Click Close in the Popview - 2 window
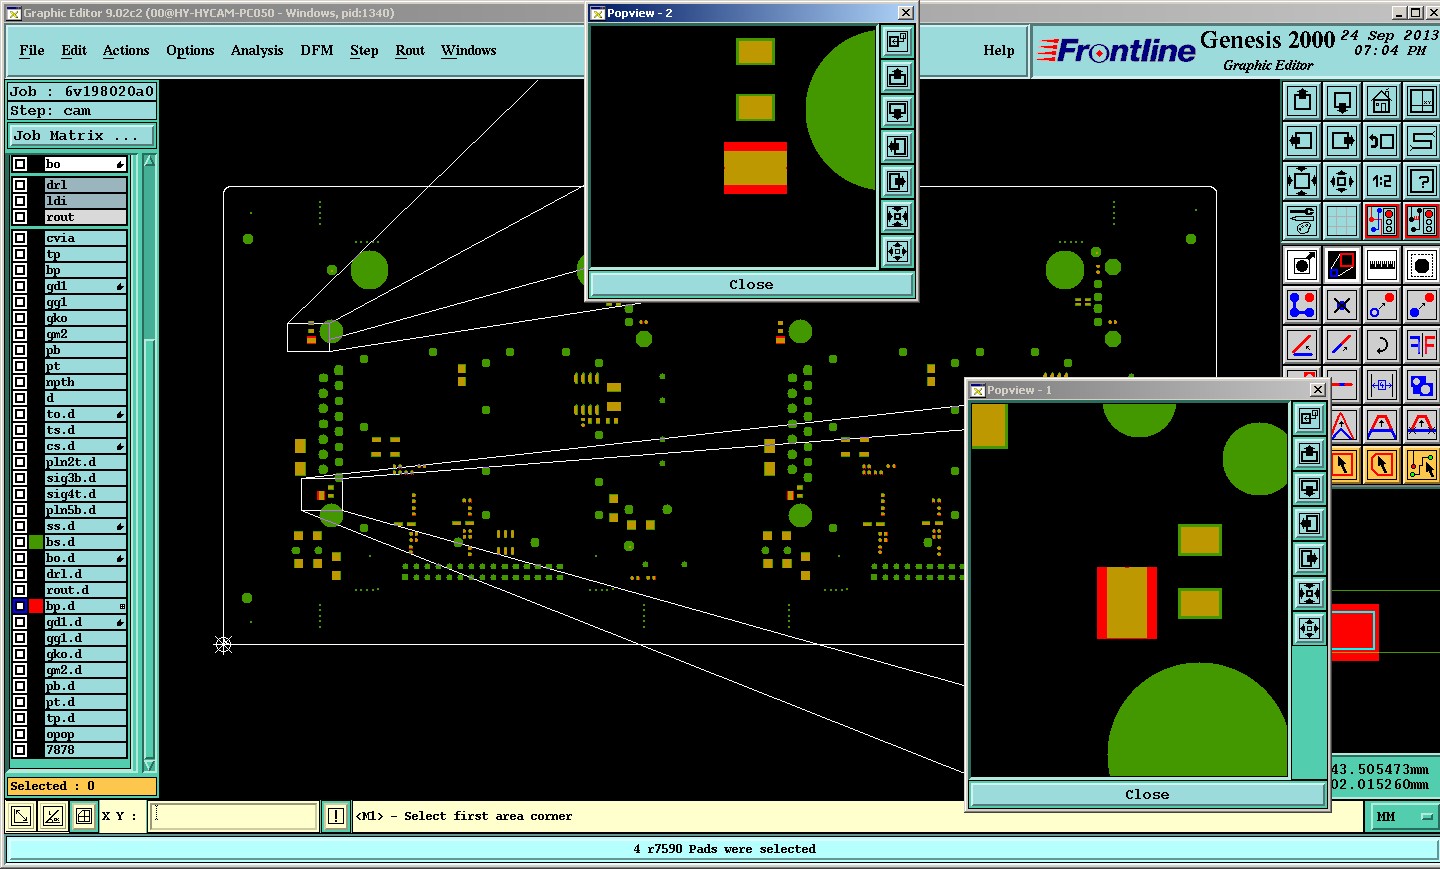Screen dimensions: 1440x869 coord(751,285)
